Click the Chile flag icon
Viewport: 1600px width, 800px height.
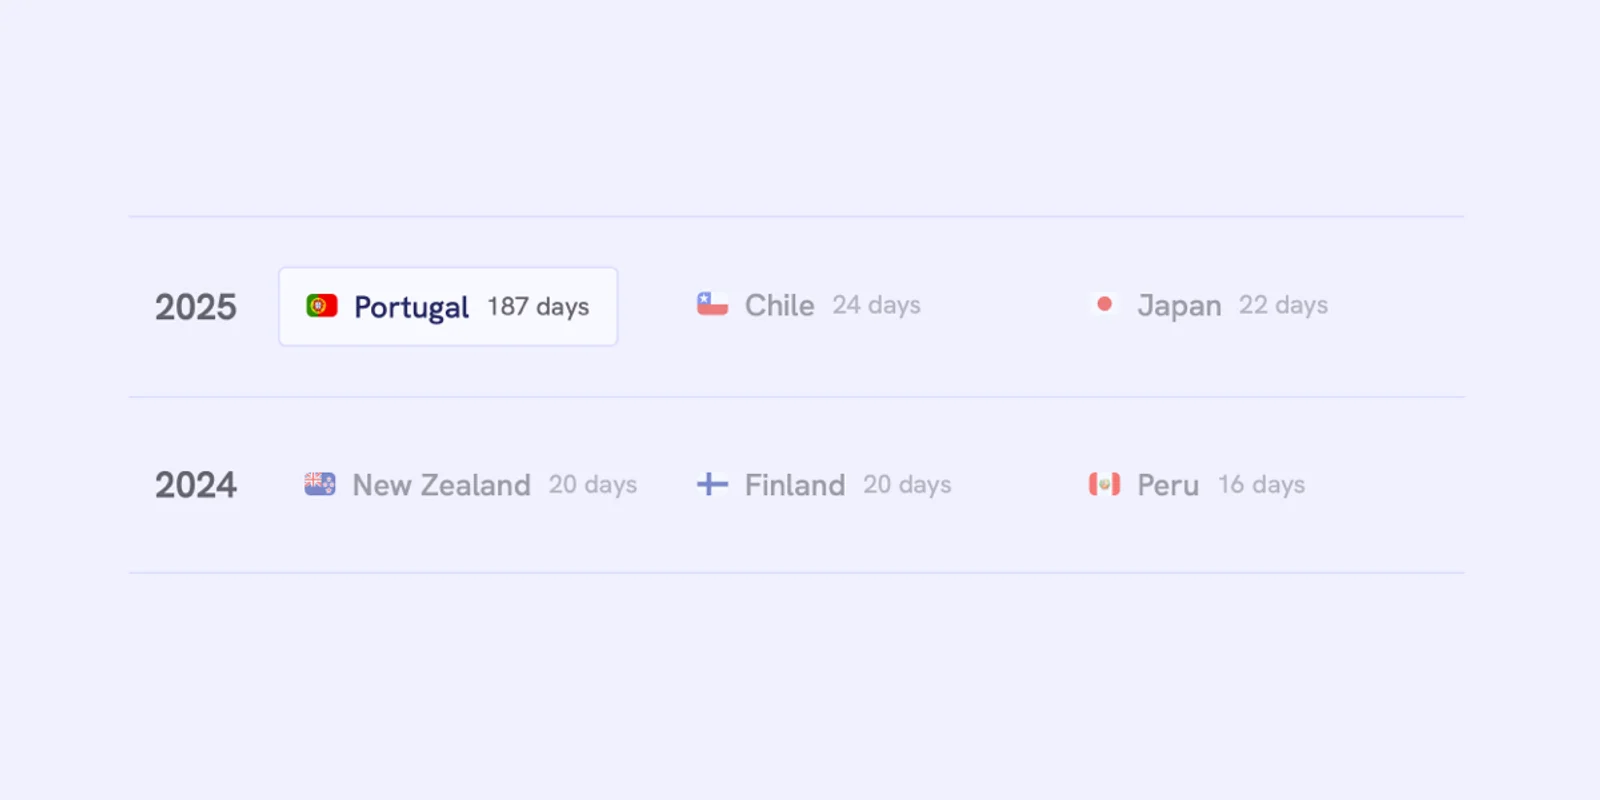712,304
